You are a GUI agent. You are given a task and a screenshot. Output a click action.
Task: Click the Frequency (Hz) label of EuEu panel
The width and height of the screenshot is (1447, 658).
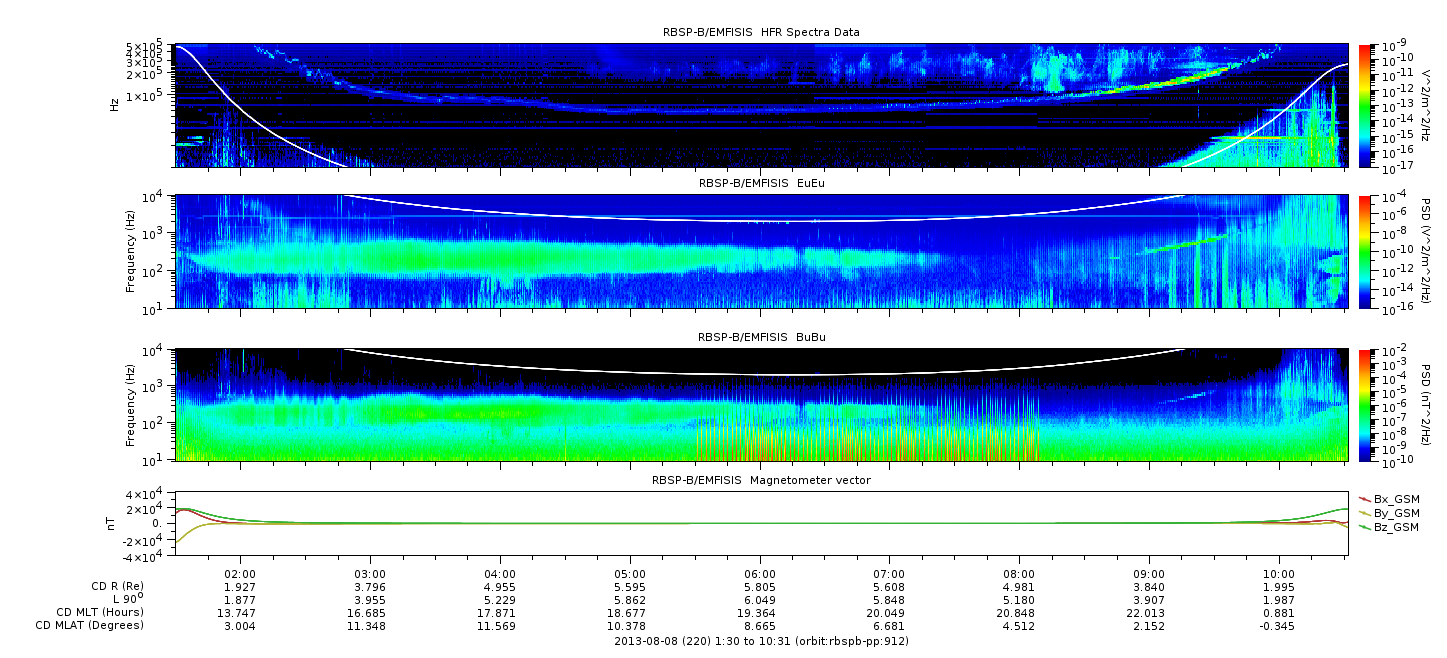[x=130, y=251]
